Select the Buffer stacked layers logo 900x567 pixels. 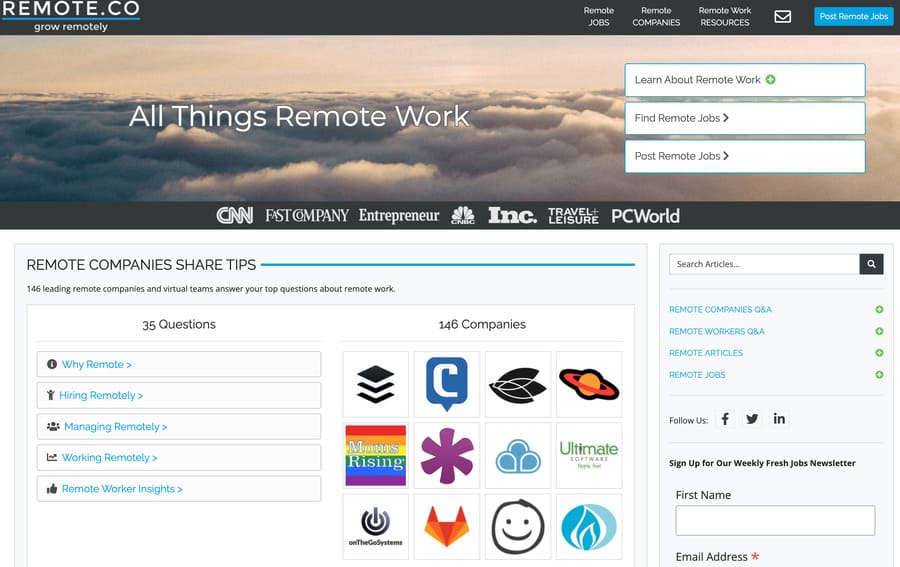point(376,384)
